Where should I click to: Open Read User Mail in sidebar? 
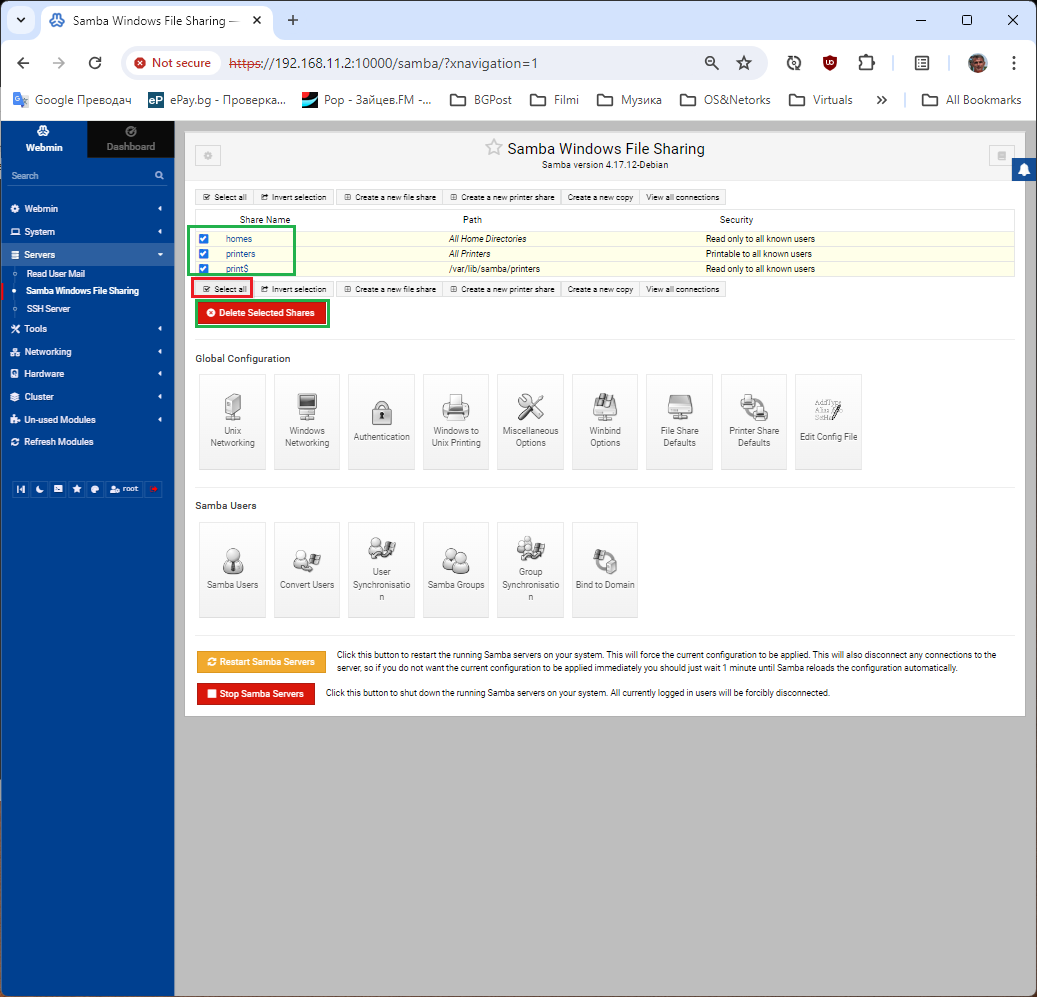pos(56,274)
